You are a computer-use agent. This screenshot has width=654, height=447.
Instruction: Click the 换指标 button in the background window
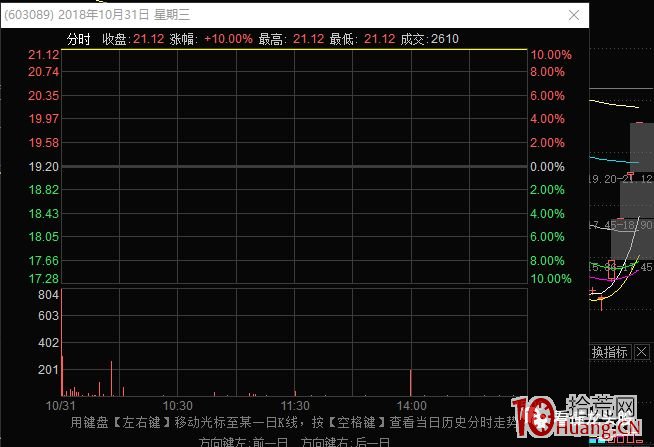click(610, 352)
